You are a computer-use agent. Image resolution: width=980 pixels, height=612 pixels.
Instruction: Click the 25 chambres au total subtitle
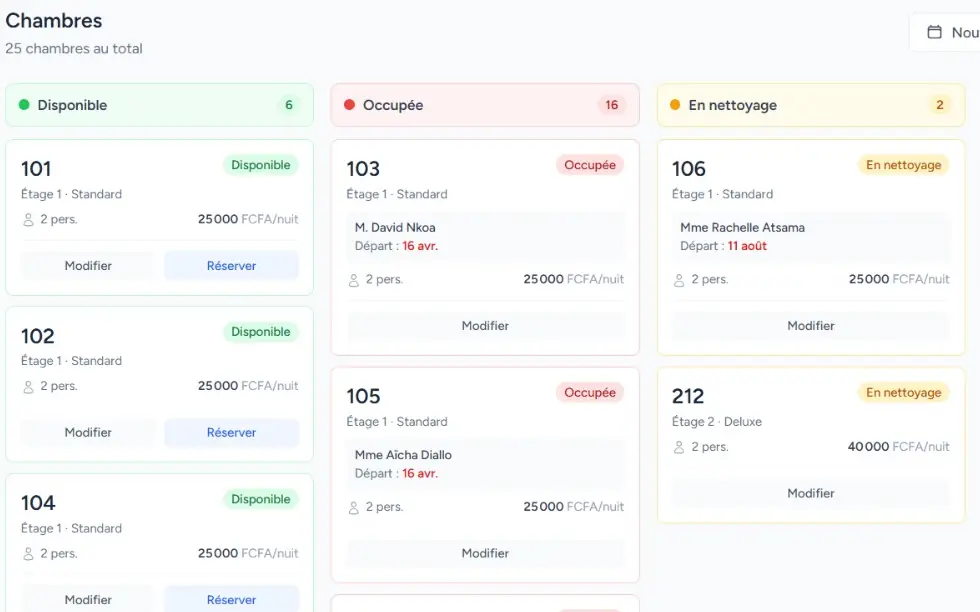pos(74,49)
